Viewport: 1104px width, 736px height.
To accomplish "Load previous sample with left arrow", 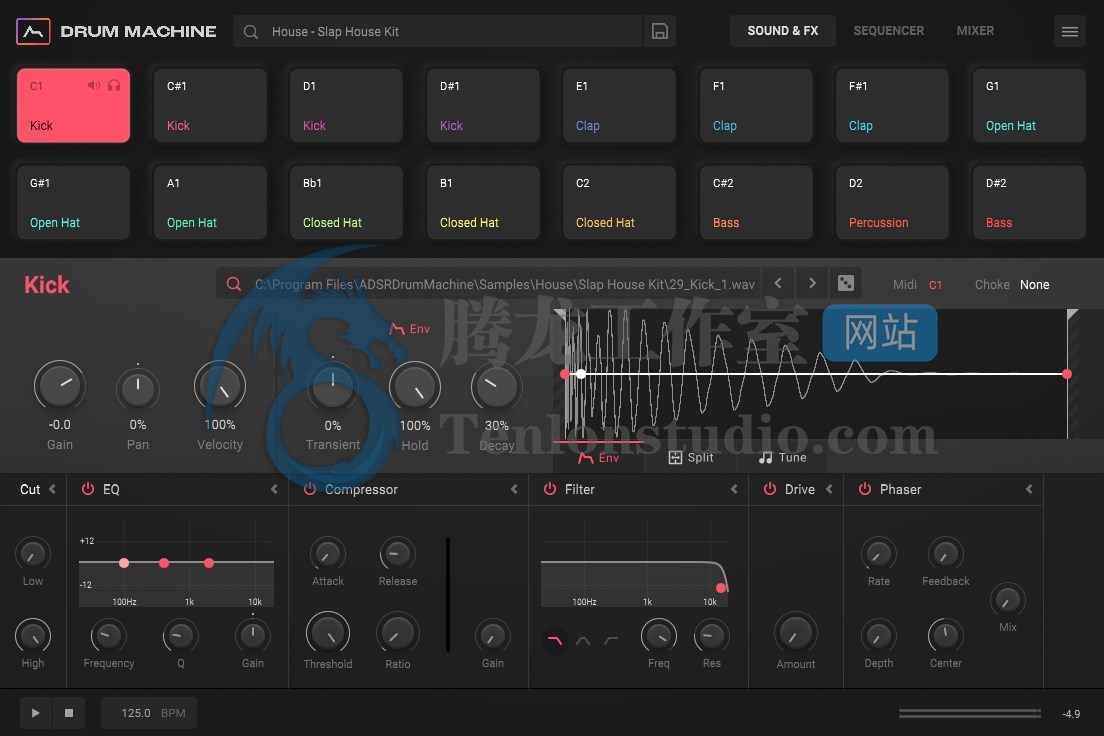I will [x=778, y=283].
